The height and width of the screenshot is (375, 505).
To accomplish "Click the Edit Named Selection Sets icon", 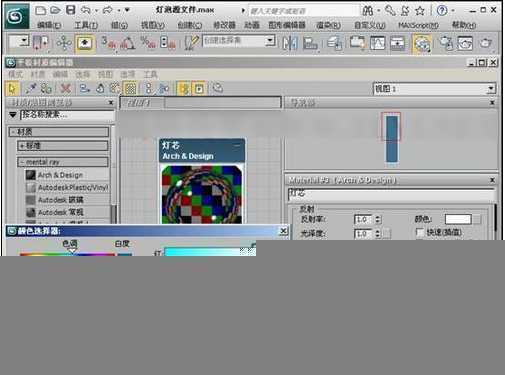I will [x=191, y=43].
